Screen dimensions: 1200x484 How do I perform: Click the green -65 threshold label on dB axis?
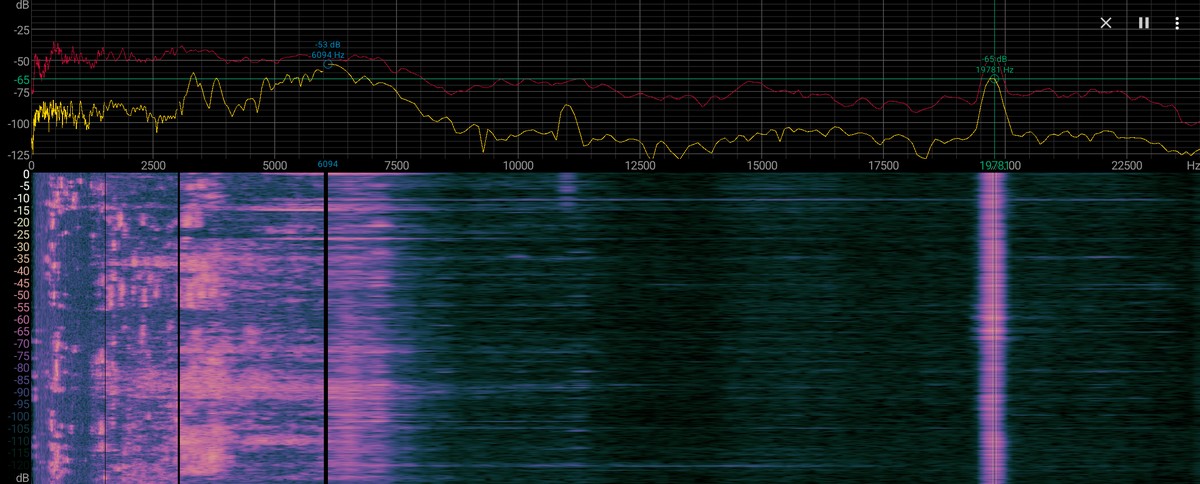coord(21,79)
